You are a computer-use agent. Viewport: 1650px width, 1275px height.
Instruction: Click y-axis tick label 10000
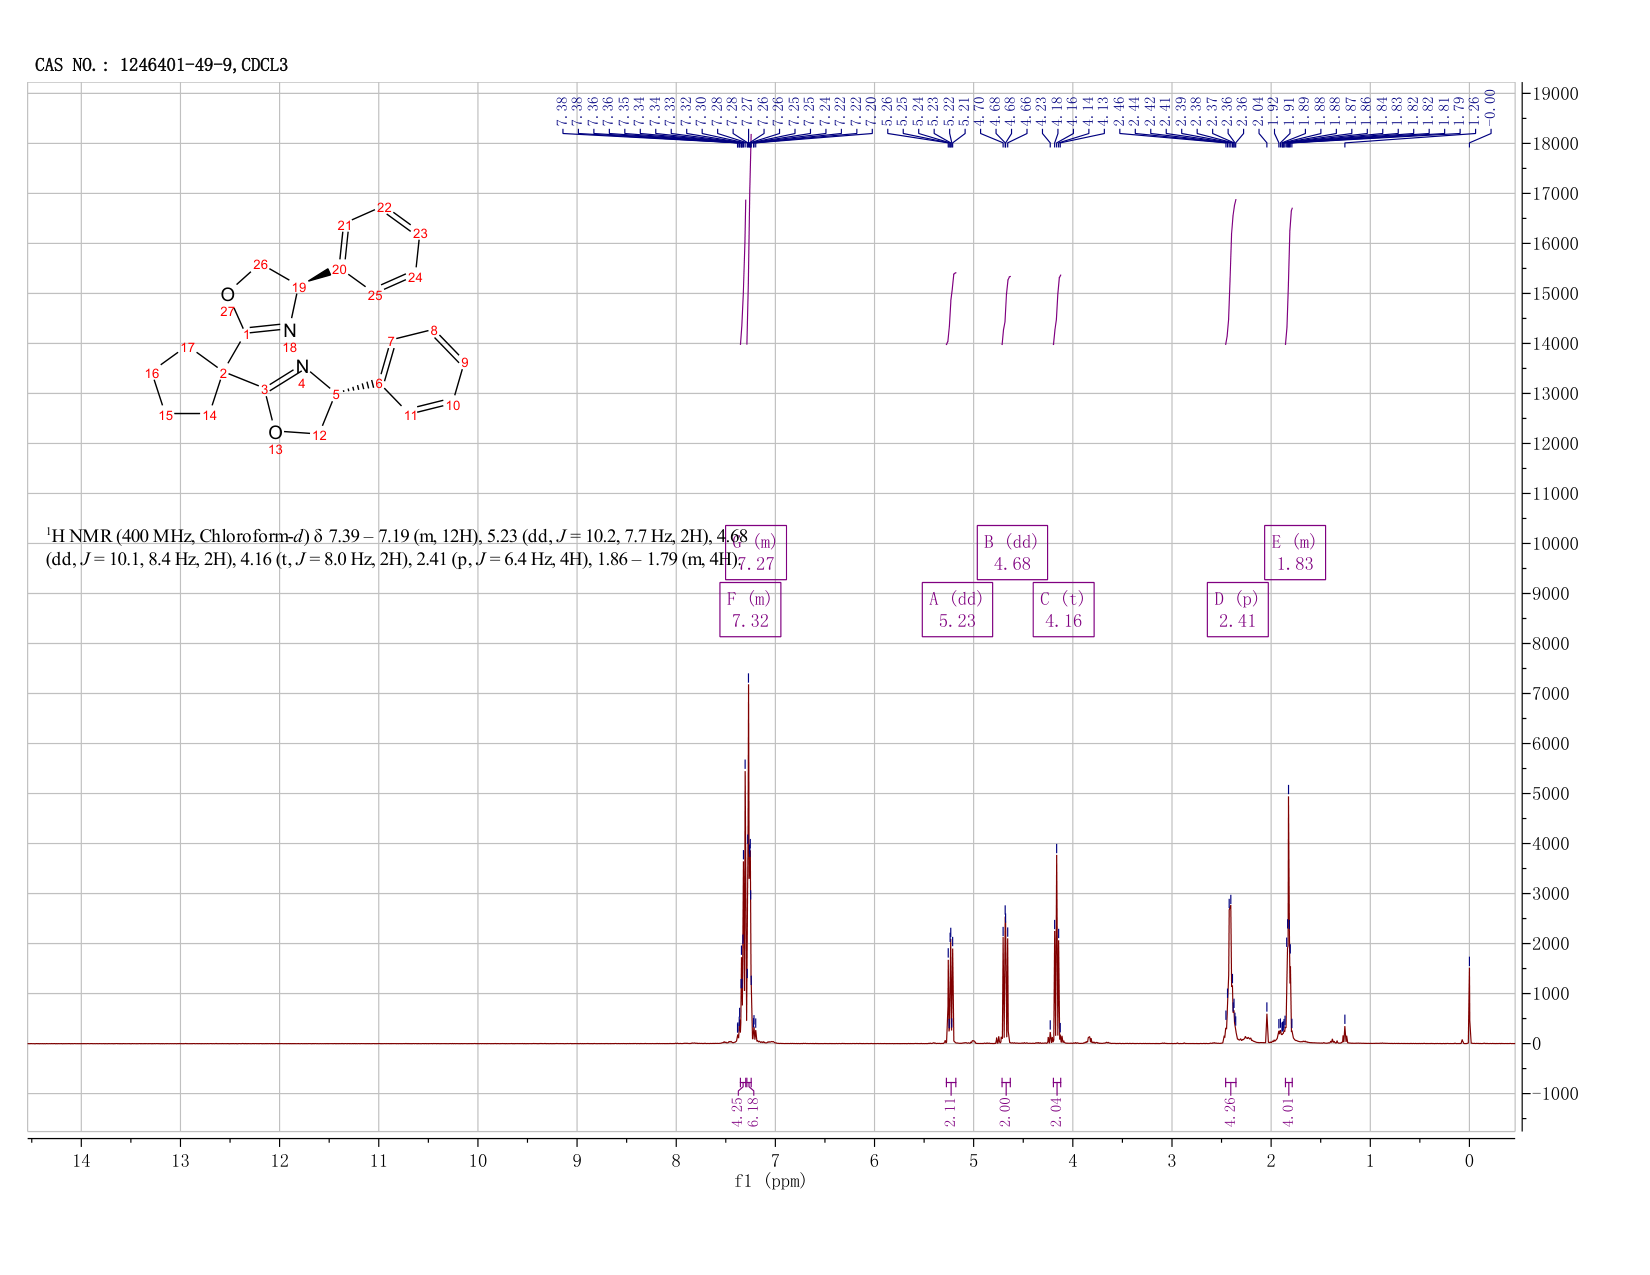1554,544
